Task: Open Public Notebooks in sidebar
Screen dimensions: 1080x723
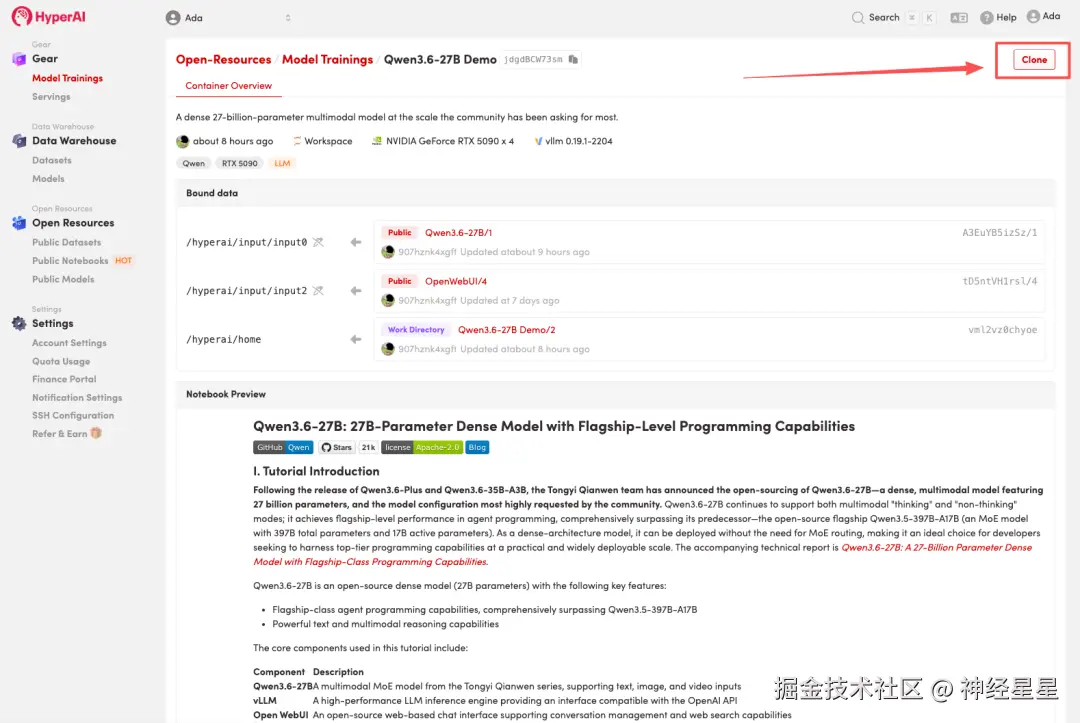Action: (x=70, y=260)
